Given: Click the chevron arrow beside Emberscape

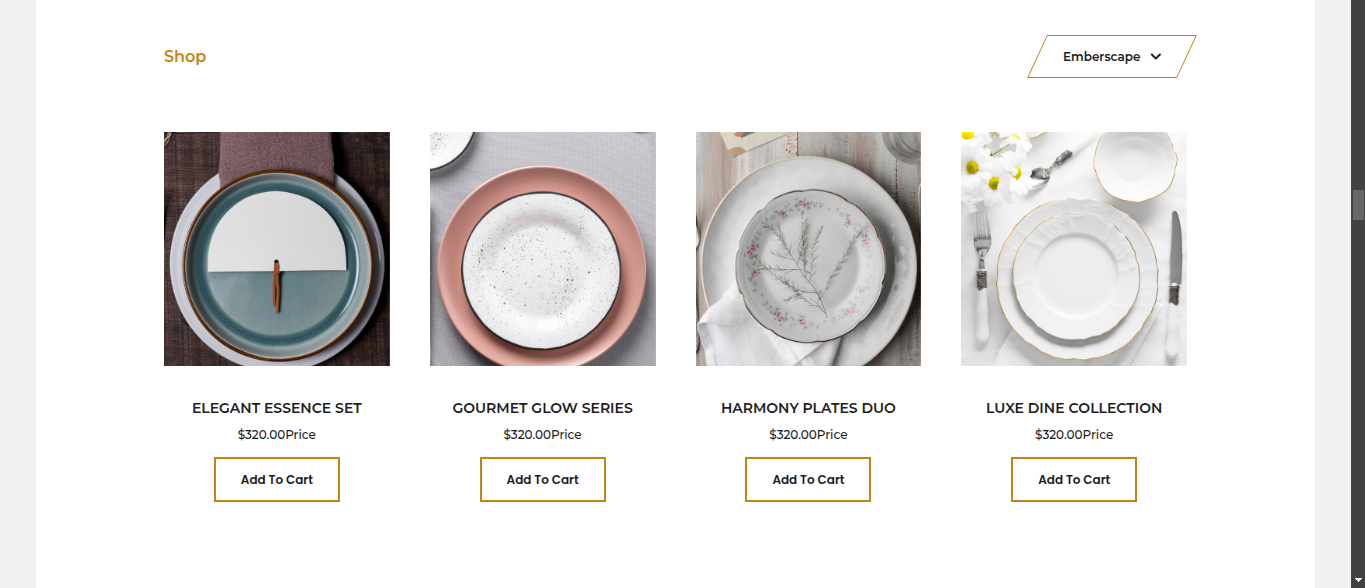Looking at the screenshot, I should [1156, 57].
